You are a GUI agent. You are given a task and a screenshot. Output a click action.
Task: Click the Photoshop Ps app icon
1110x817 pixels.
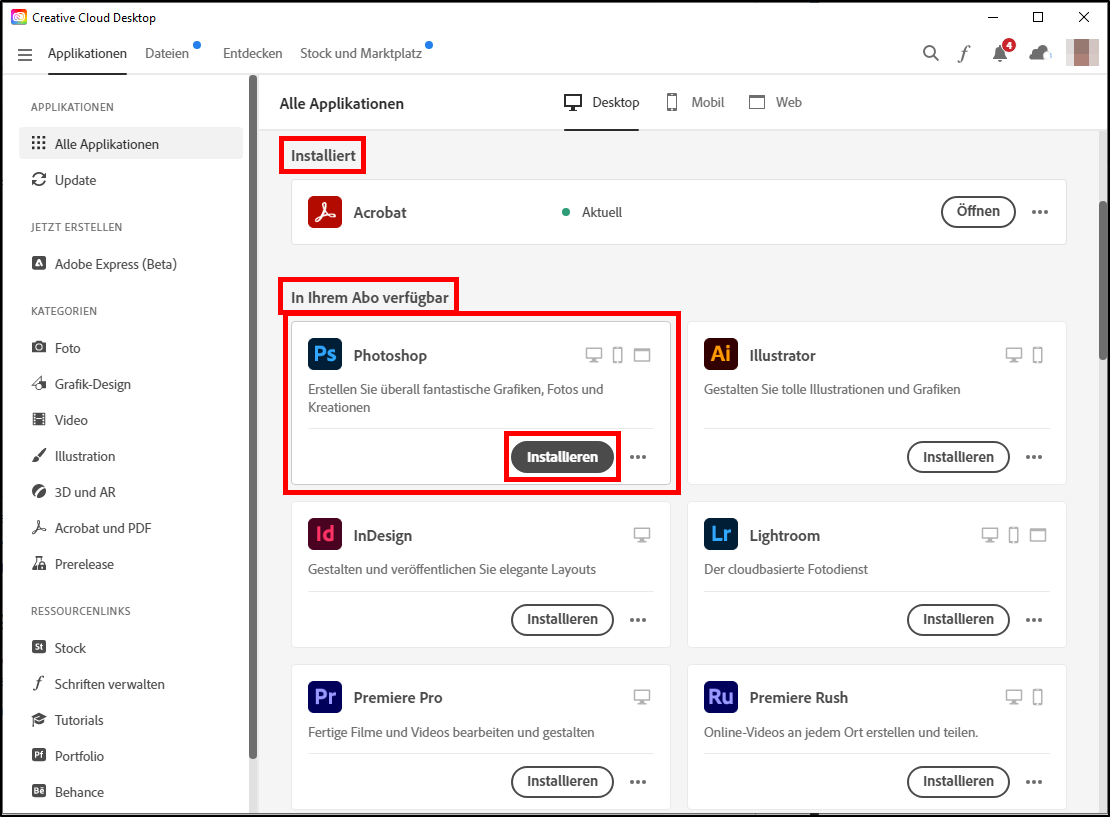[325, 355]
